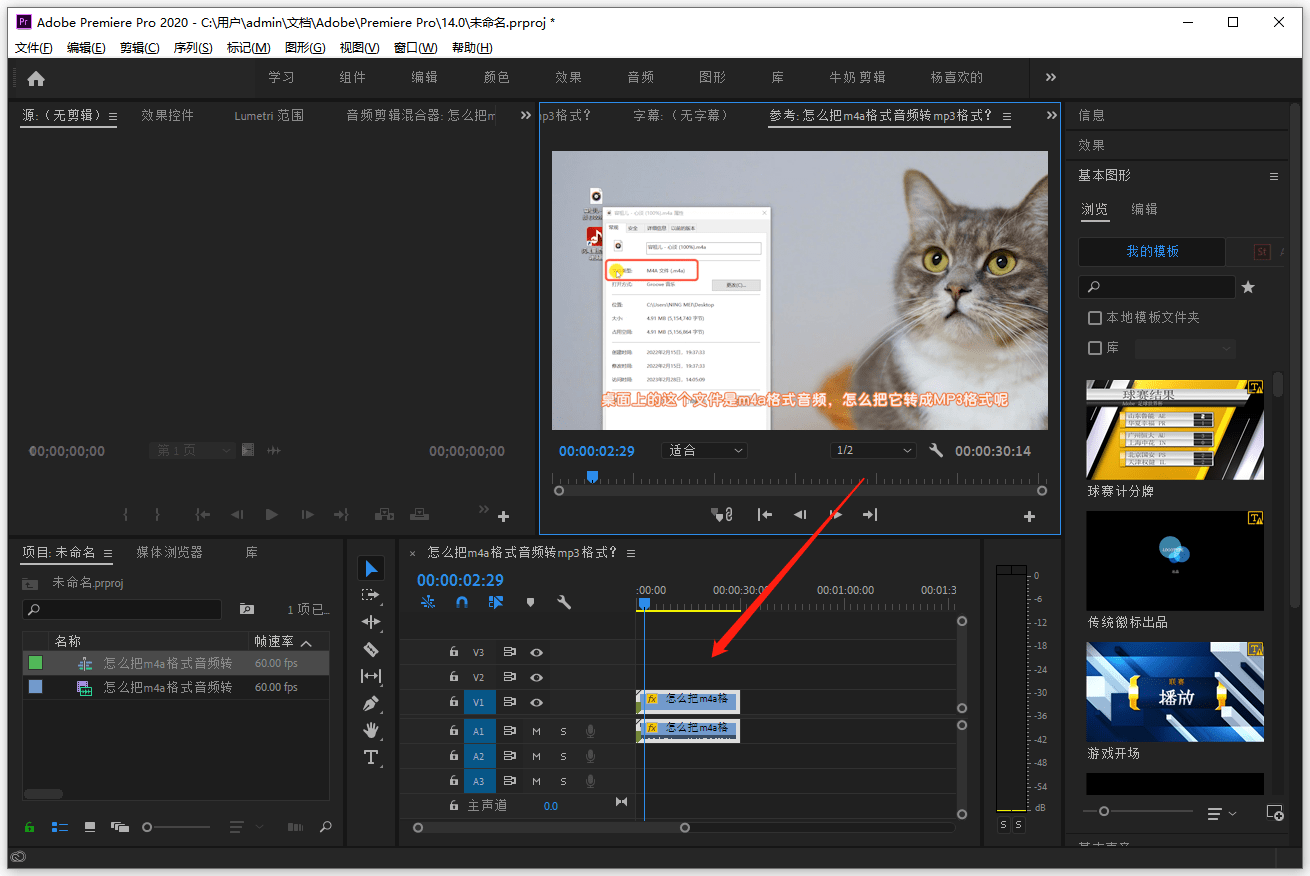Open the 效果控件 panel tab
The height and width of the screenshot is (876, 1310).
(x=168, y=116)
